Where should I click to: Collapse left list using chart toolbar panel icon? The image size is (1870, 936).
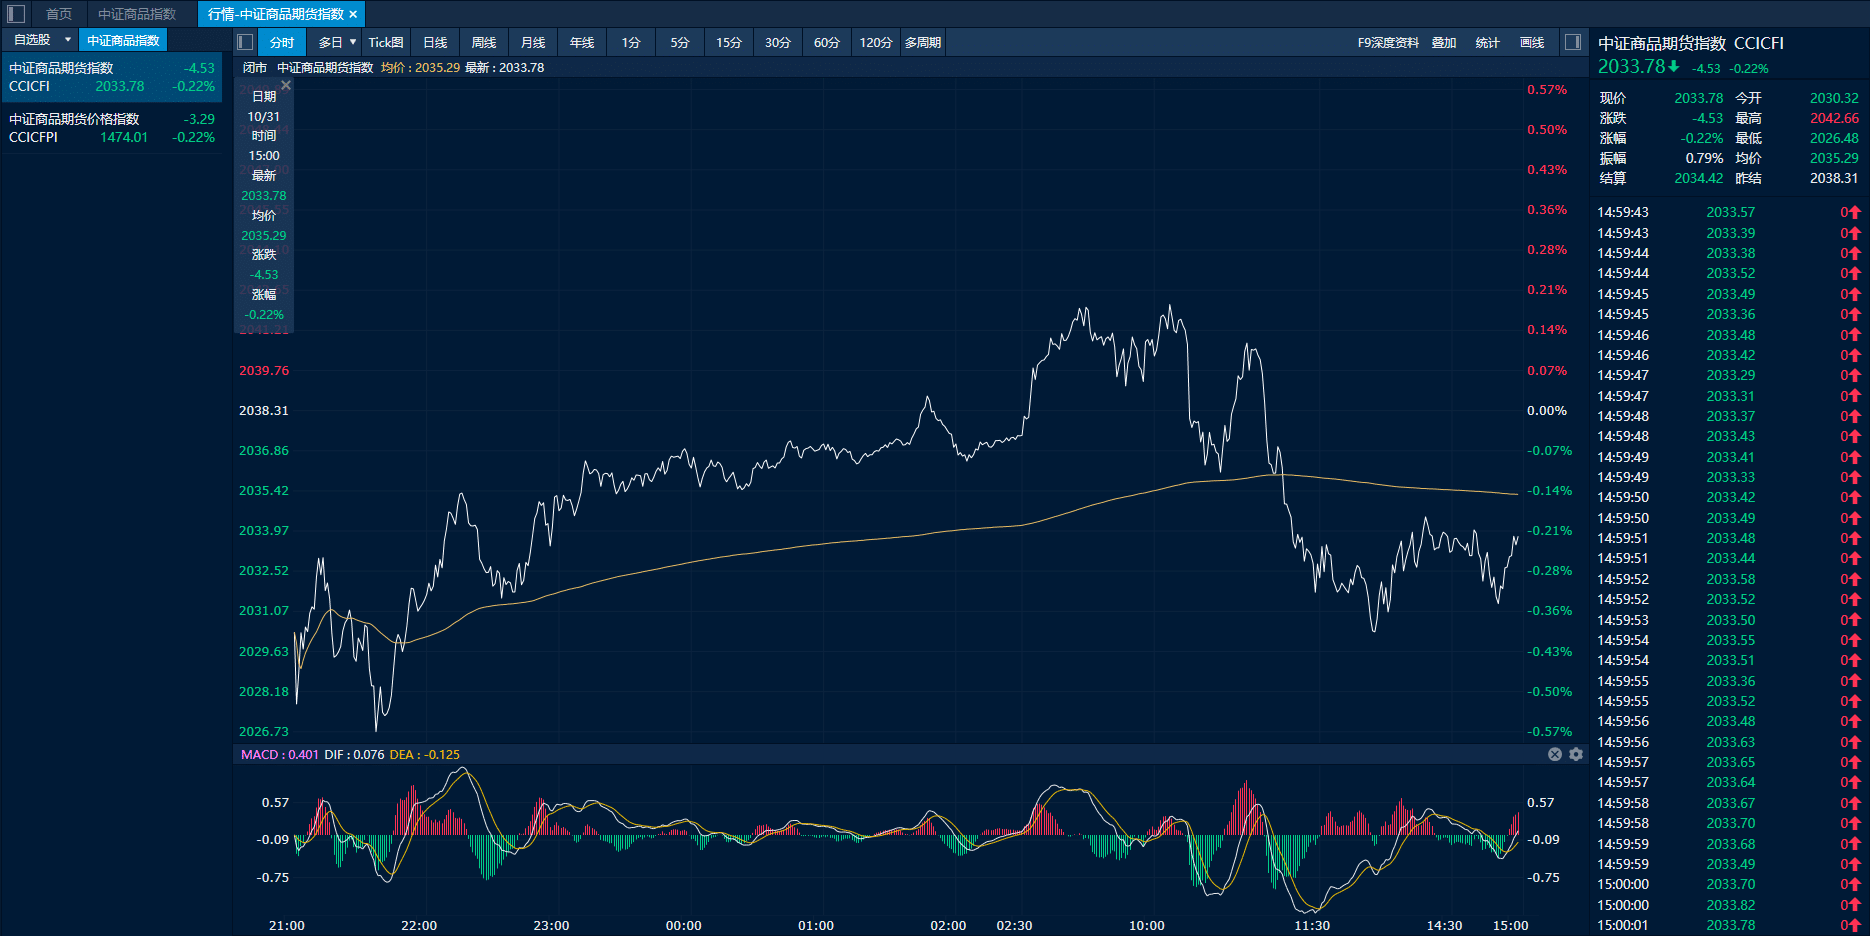tap(245, 42)
